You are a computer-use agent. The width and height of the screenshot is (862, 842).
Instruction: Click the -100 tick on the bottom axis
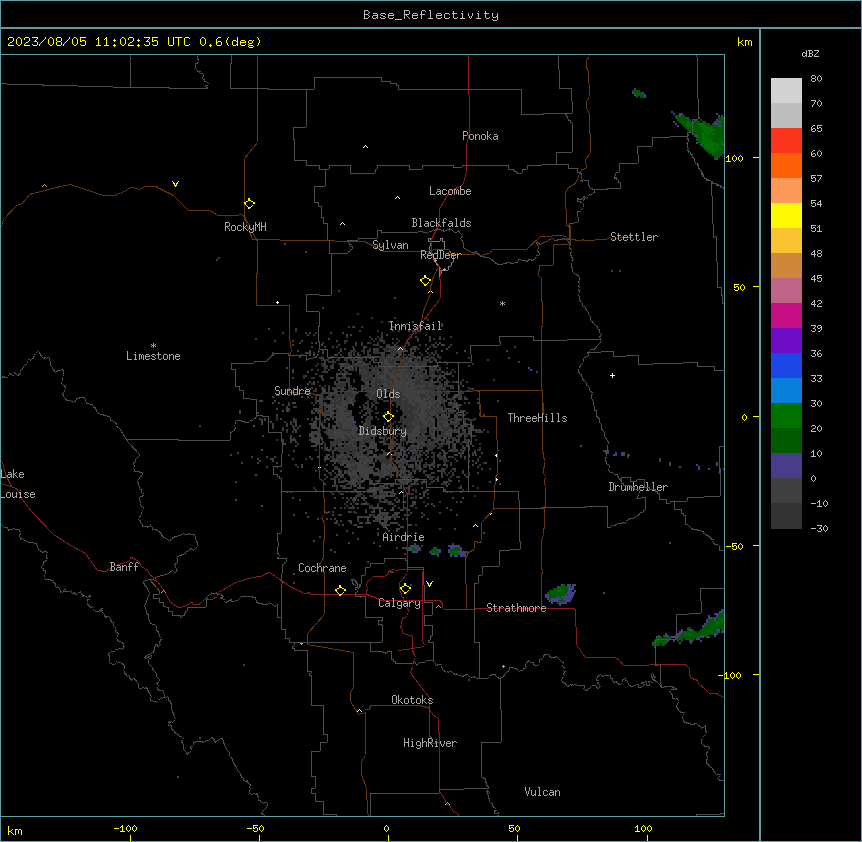[x=126, y=829]
